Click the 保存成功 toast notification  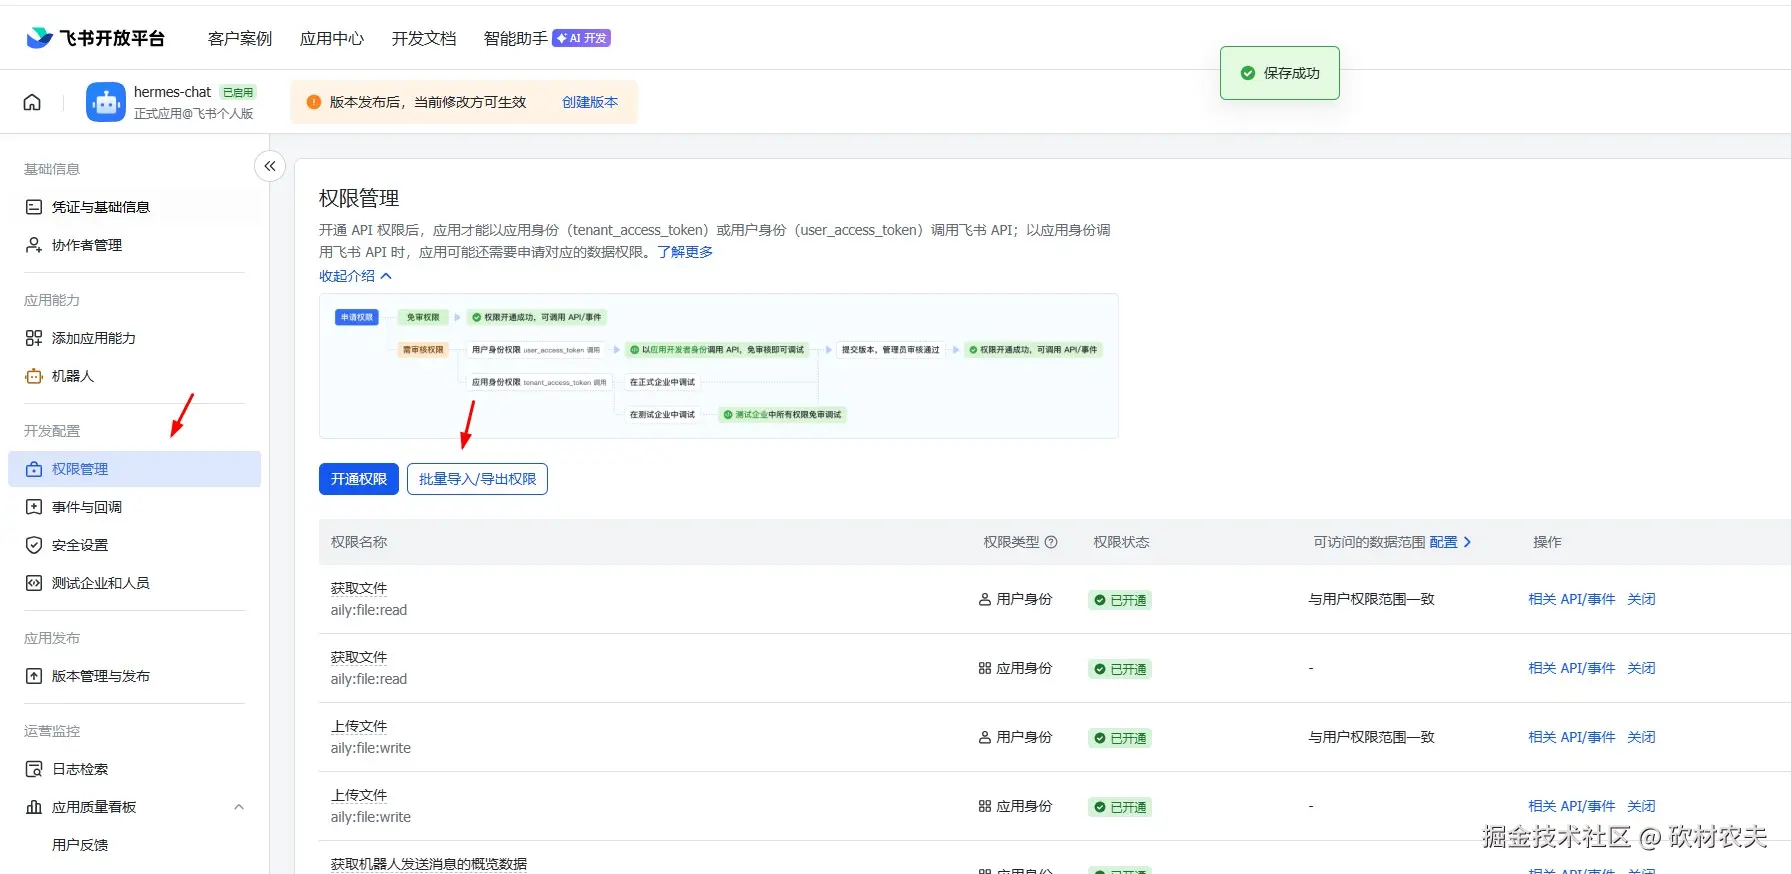click(x=1280, y=73)
